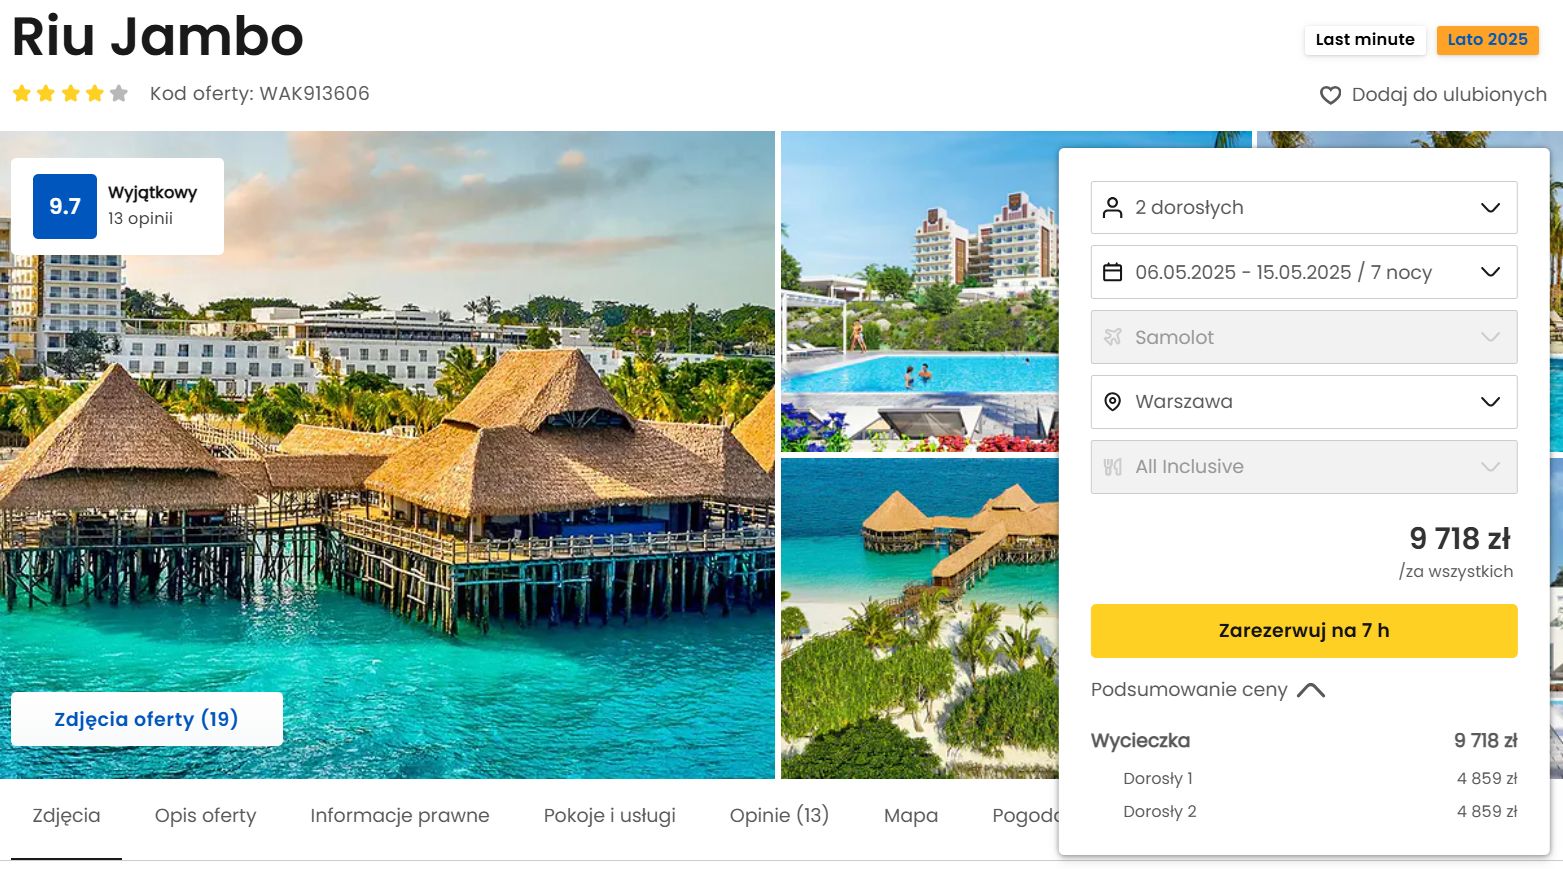Image resolution: width=1563 pixels, height=869 pixels.
Task: Open the 2 dorosłych travelers dropdown
Action: [x=1304, y=207]
